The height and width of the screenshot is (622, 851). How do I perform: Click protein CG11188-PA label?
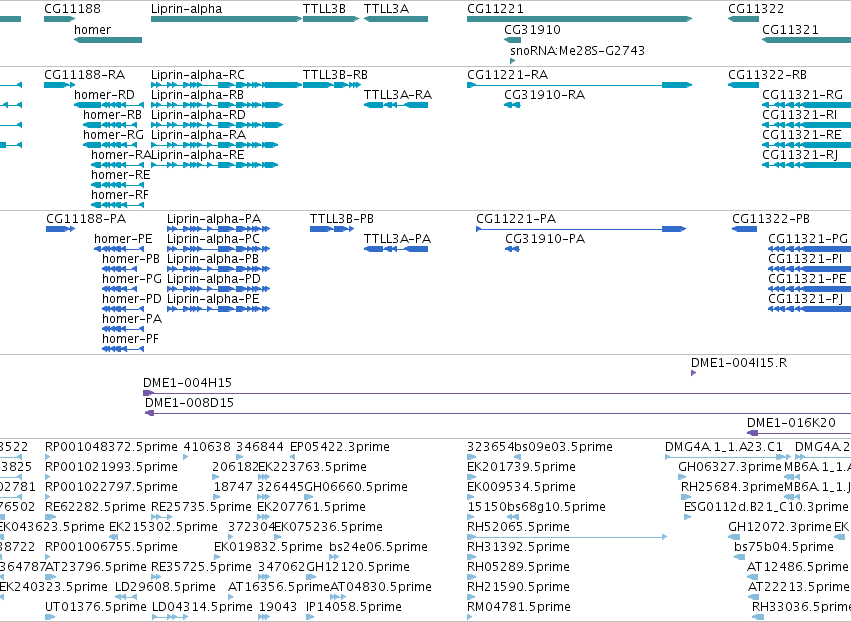tap(86, 219)
